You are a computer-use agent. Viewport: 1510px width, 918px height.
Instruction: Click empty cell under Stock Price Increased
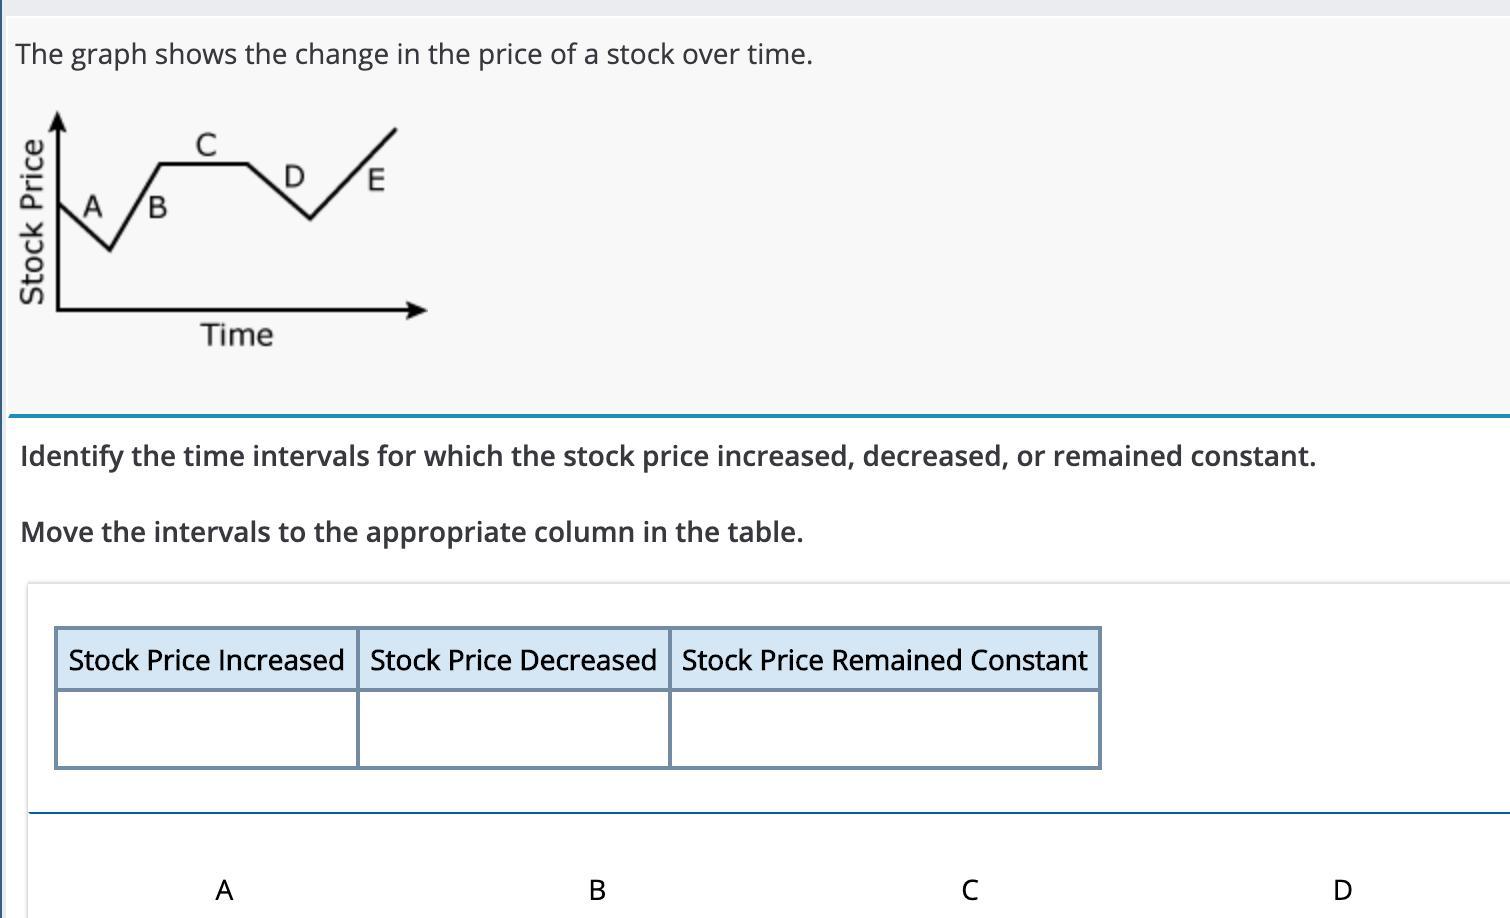coord(207,729)
